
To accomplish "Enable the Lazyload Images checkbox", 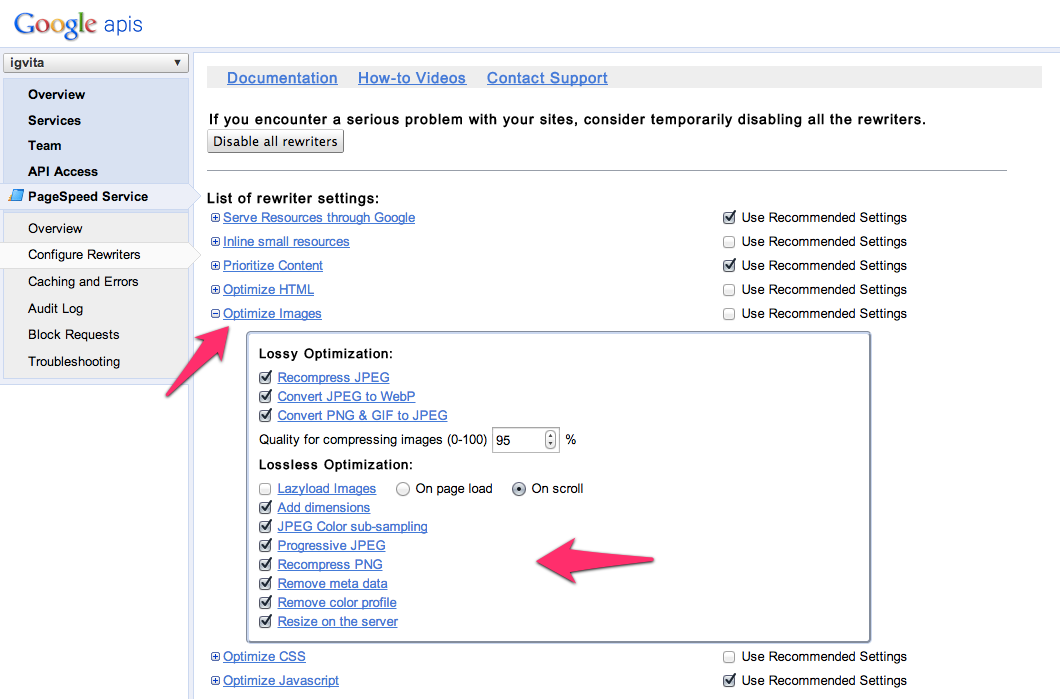I will coord(265,489).
